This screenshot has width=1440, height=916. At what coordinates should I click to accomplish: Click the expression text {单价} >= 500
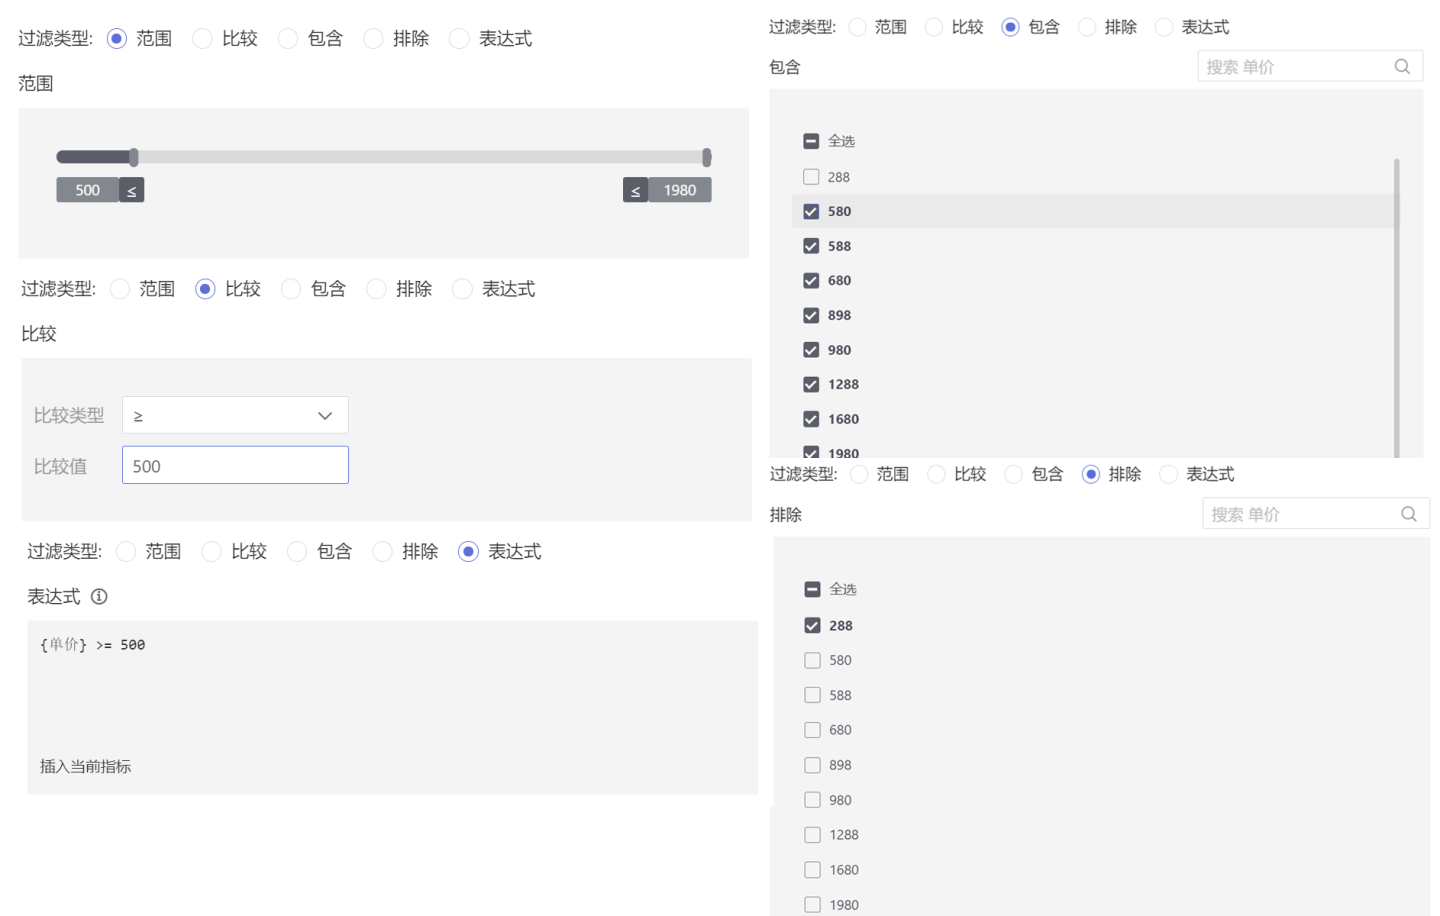coord(93,645)
